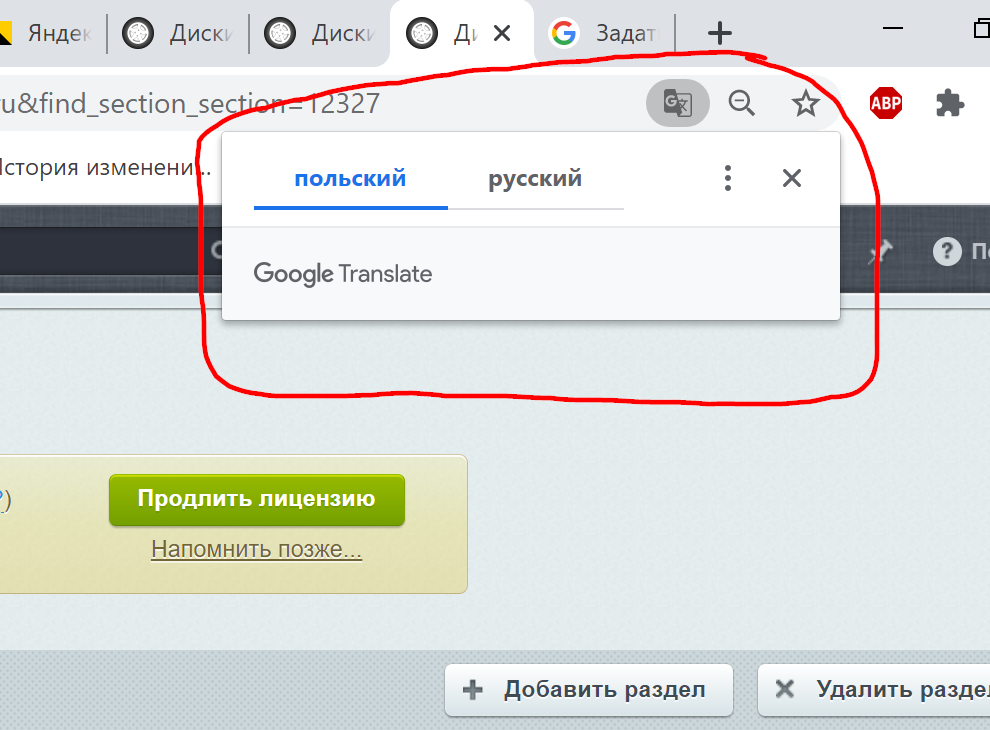The image size is (990, 730).
Task: Open the new tab with plus button
Action: pos(719,33)
